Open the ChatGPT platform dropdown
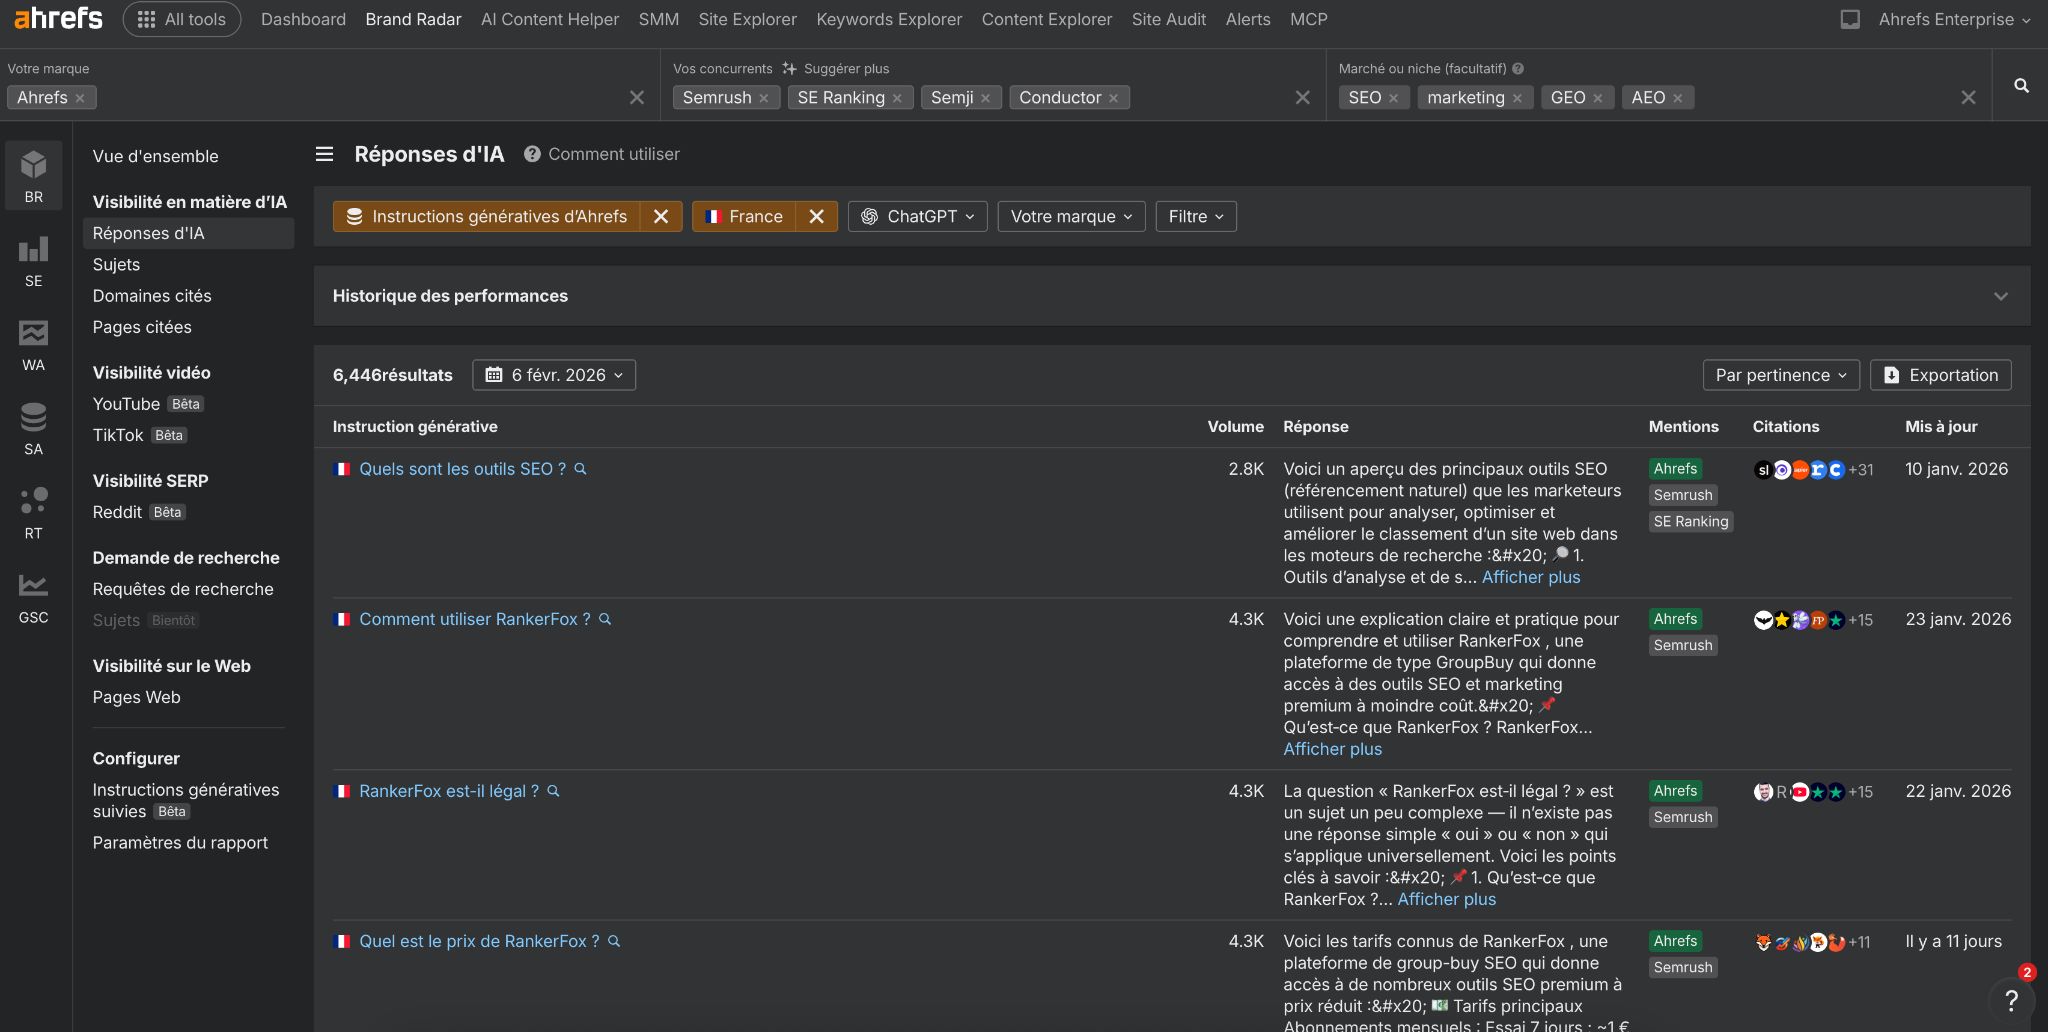The image size is (2048, 1032). pos(917,217)
